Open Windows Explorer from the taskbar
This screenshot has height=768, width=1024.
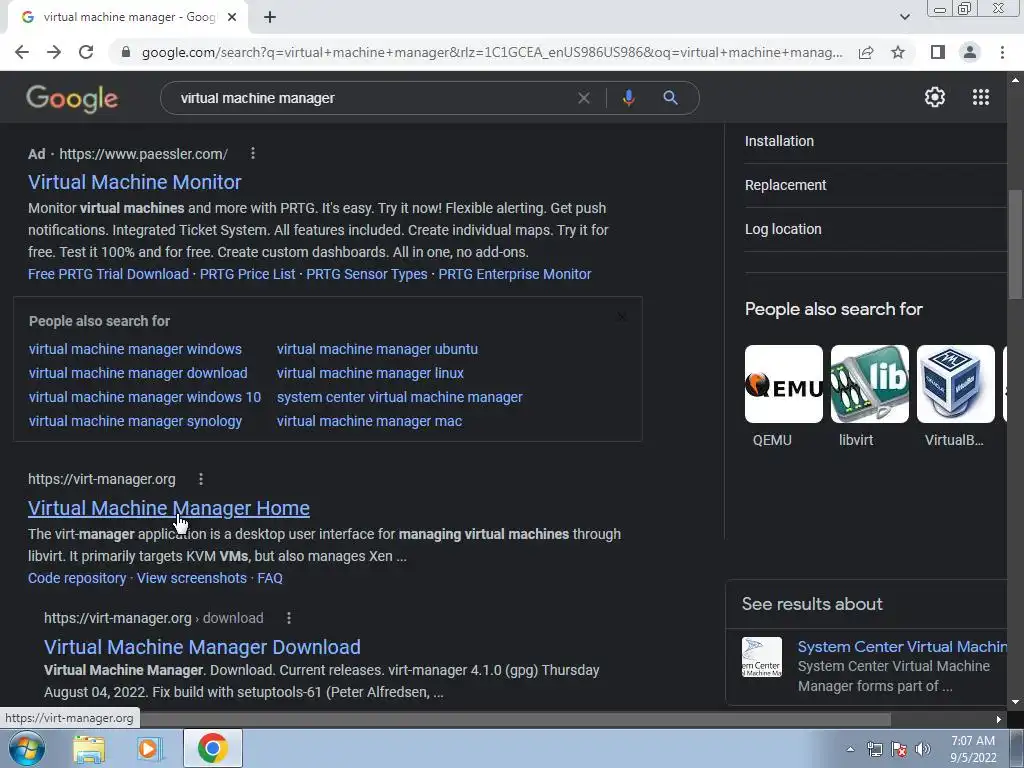88,750
